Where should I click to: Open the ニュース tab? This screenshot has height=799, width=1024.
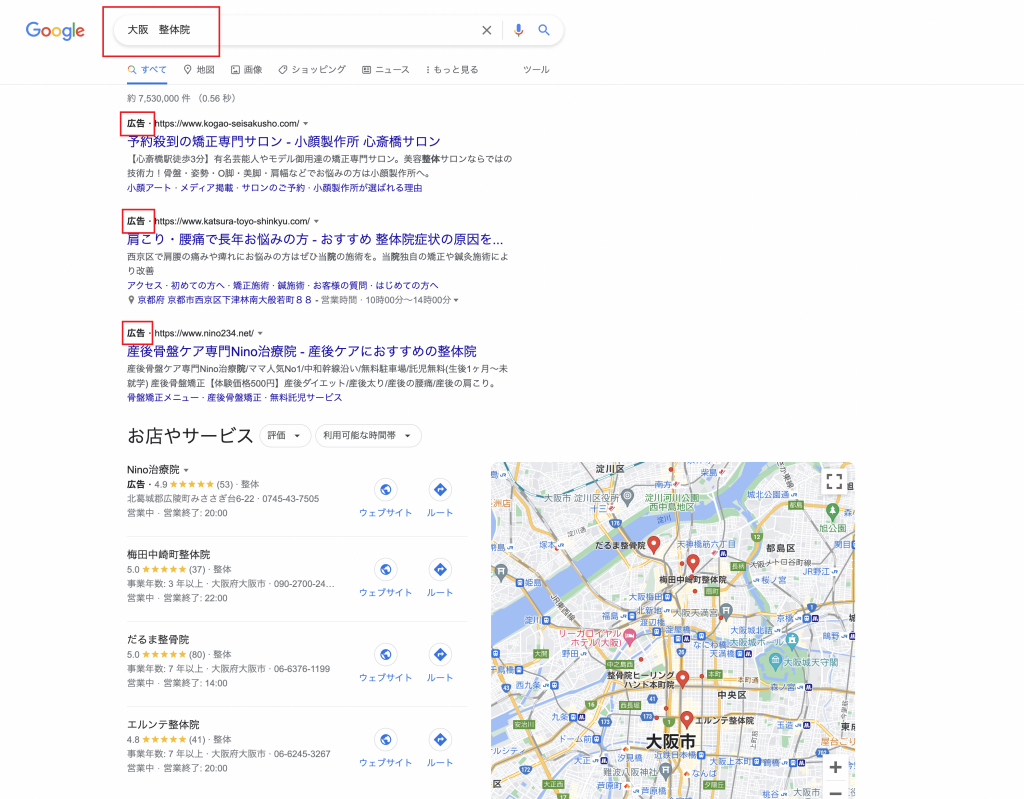385,69
